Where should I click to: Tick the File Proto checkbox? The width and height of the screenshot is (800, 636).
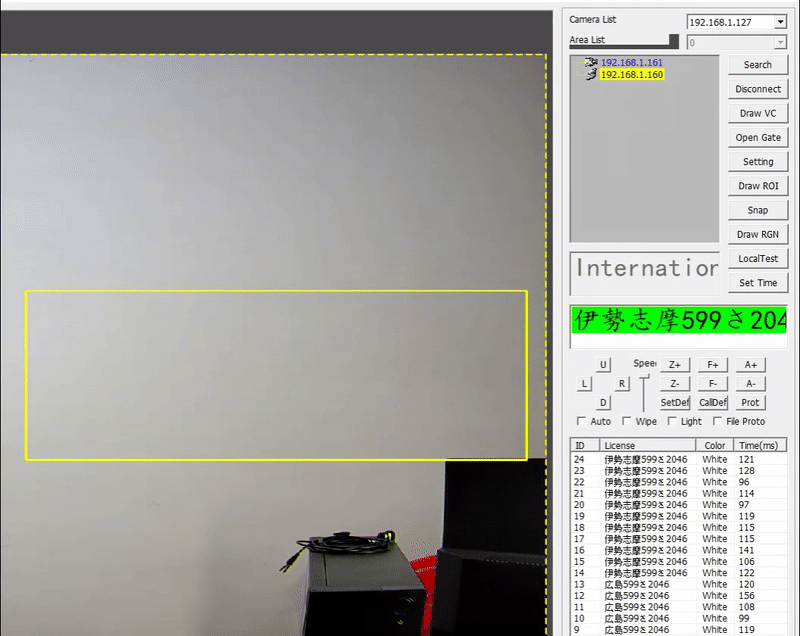pos(717,421)
